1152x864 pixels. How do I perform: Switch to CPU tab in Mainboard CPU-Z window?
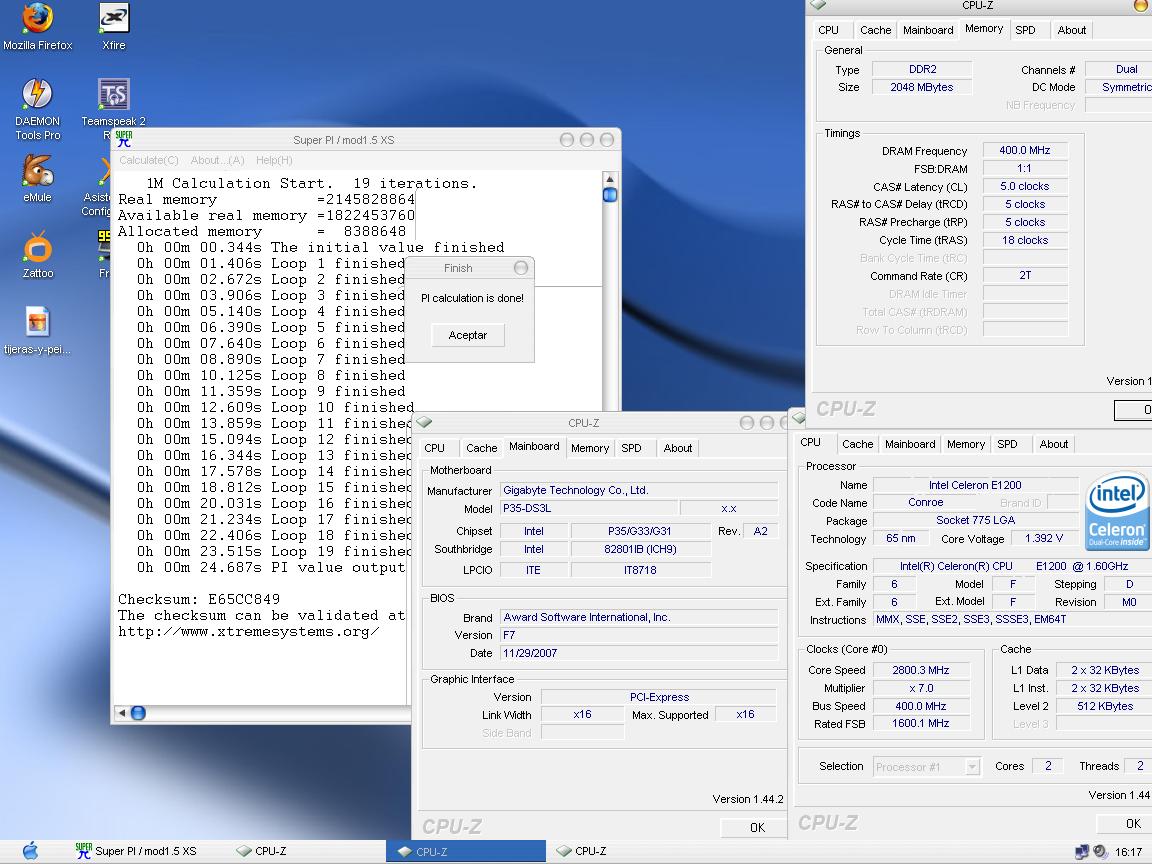tap(434, 448)
